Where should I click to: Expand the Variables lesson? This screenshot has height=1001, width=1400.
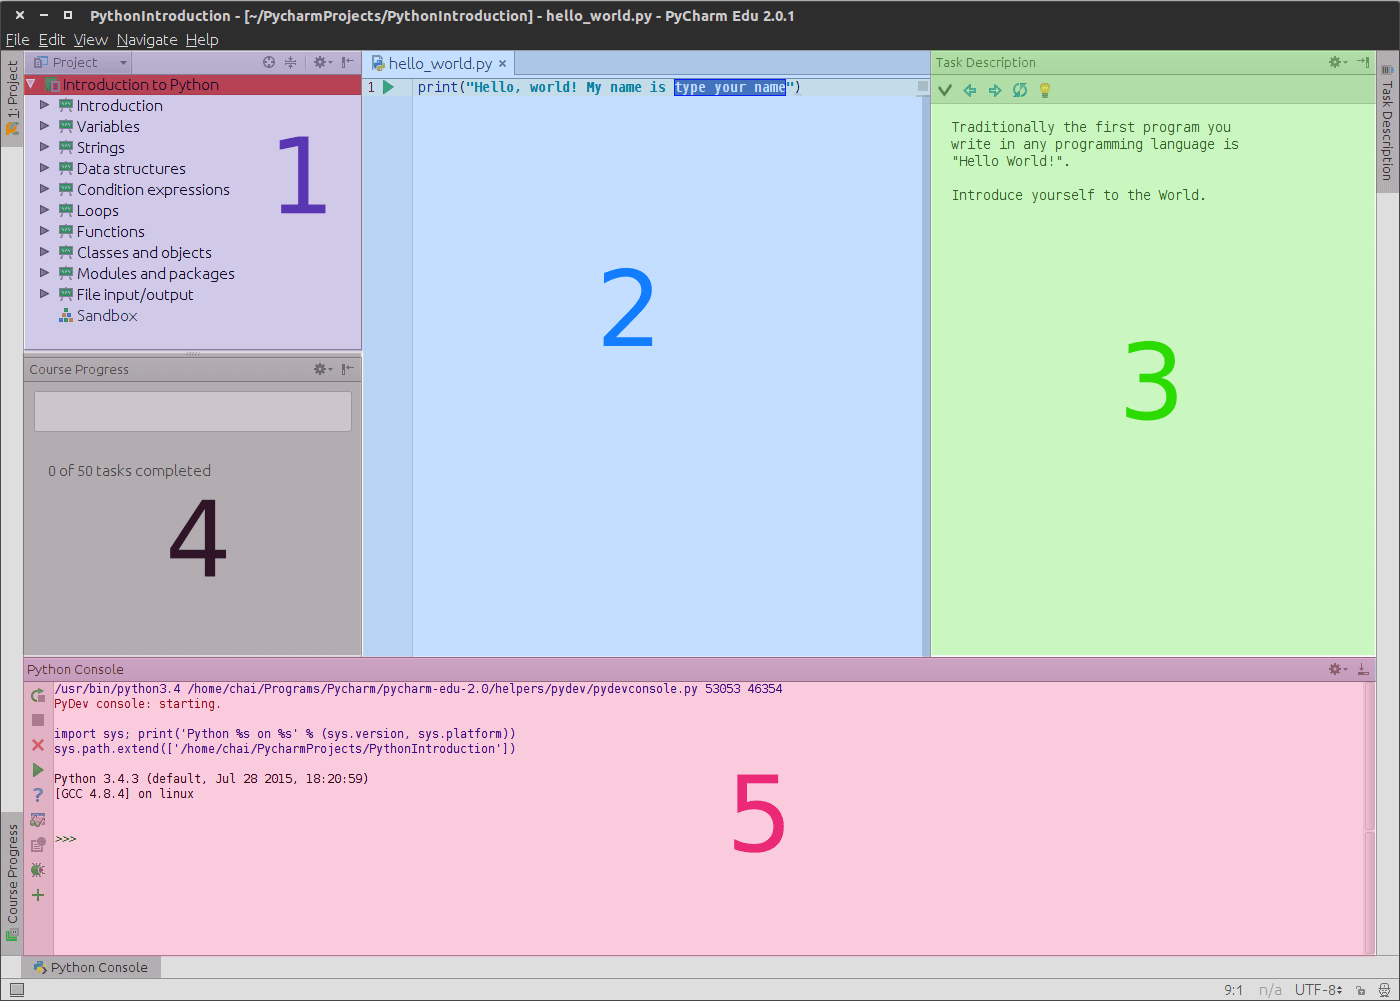[44, 126]
